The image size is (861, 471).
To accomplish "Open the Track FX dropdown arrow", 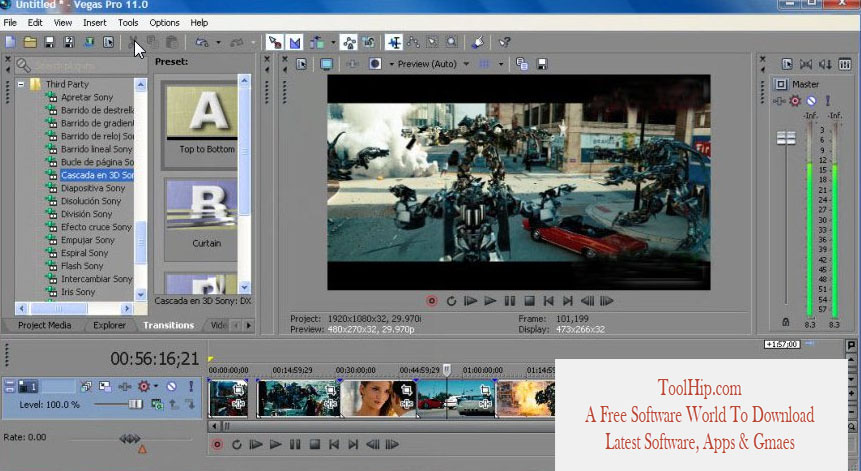I will [x=156, y=386].
